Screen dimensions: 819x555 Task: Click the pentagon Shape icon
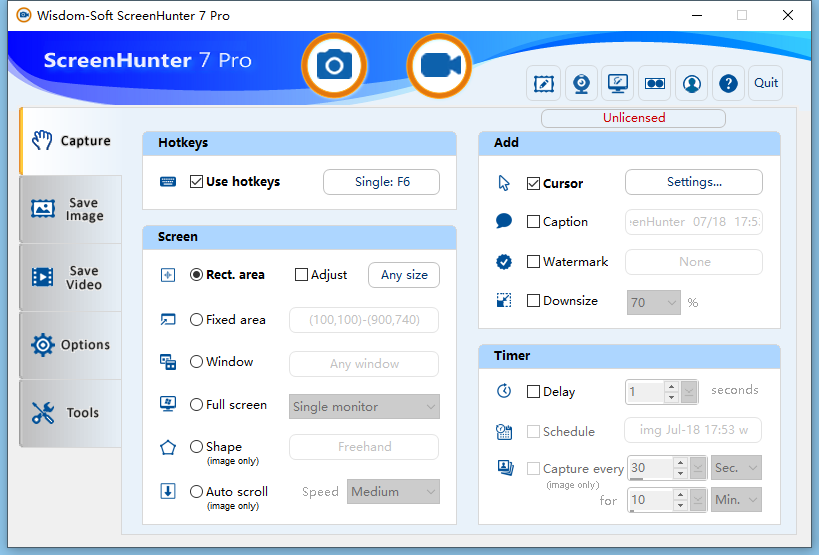(x=168, y=447)
